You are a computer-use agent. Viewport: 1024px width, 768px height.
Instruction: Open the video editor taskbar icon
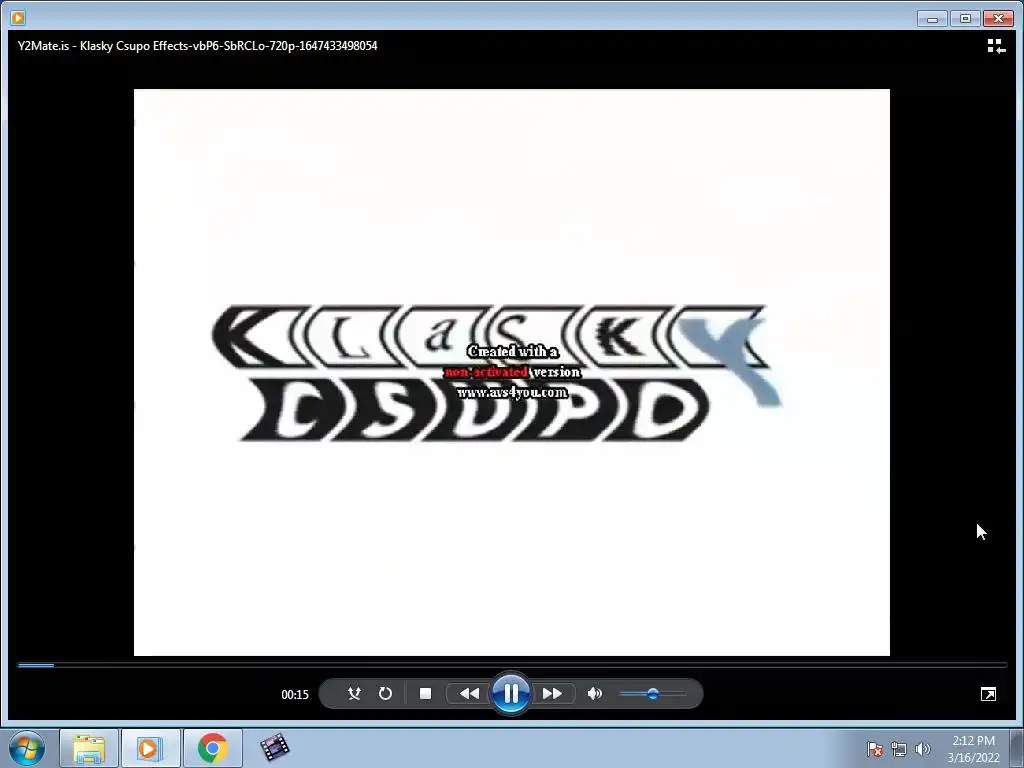point(274,748)
